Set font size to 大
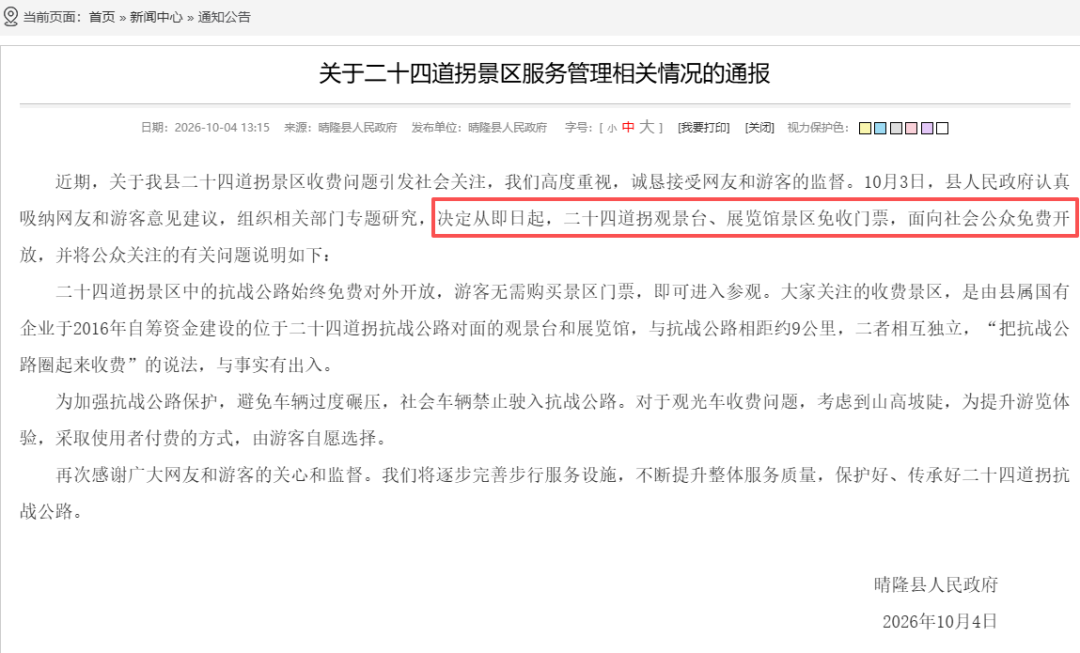1080x653 pixels. pos(646,127)
